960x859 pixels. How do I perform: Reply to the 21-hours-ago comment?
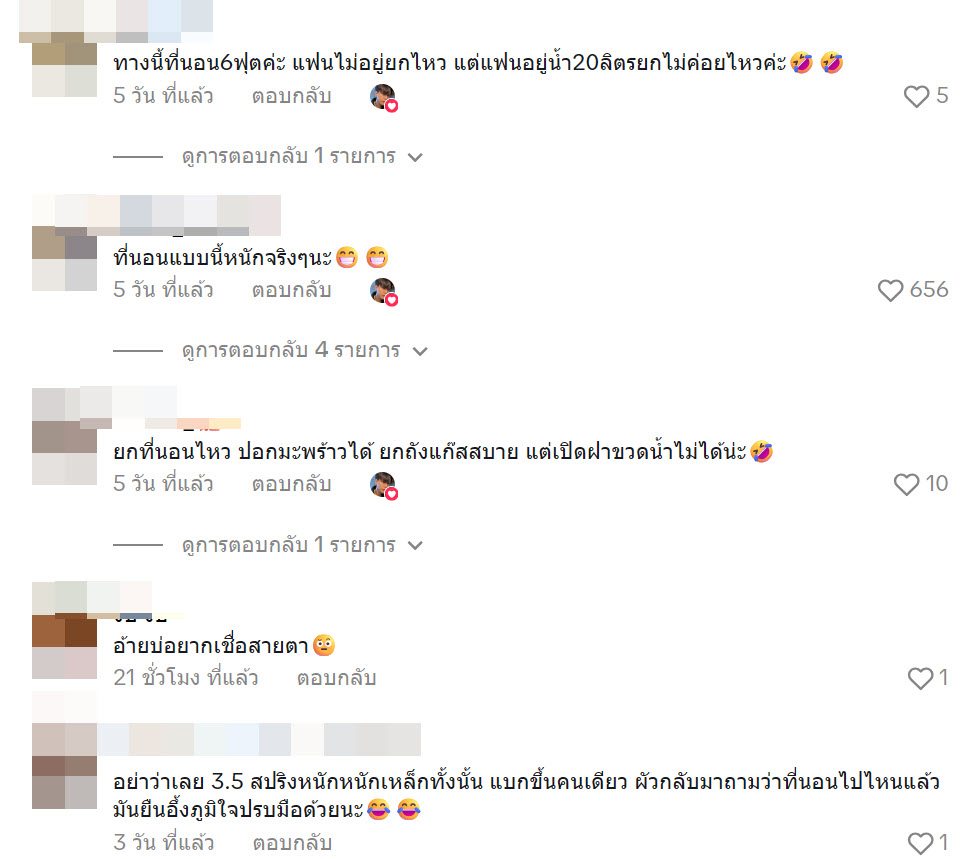336,678
